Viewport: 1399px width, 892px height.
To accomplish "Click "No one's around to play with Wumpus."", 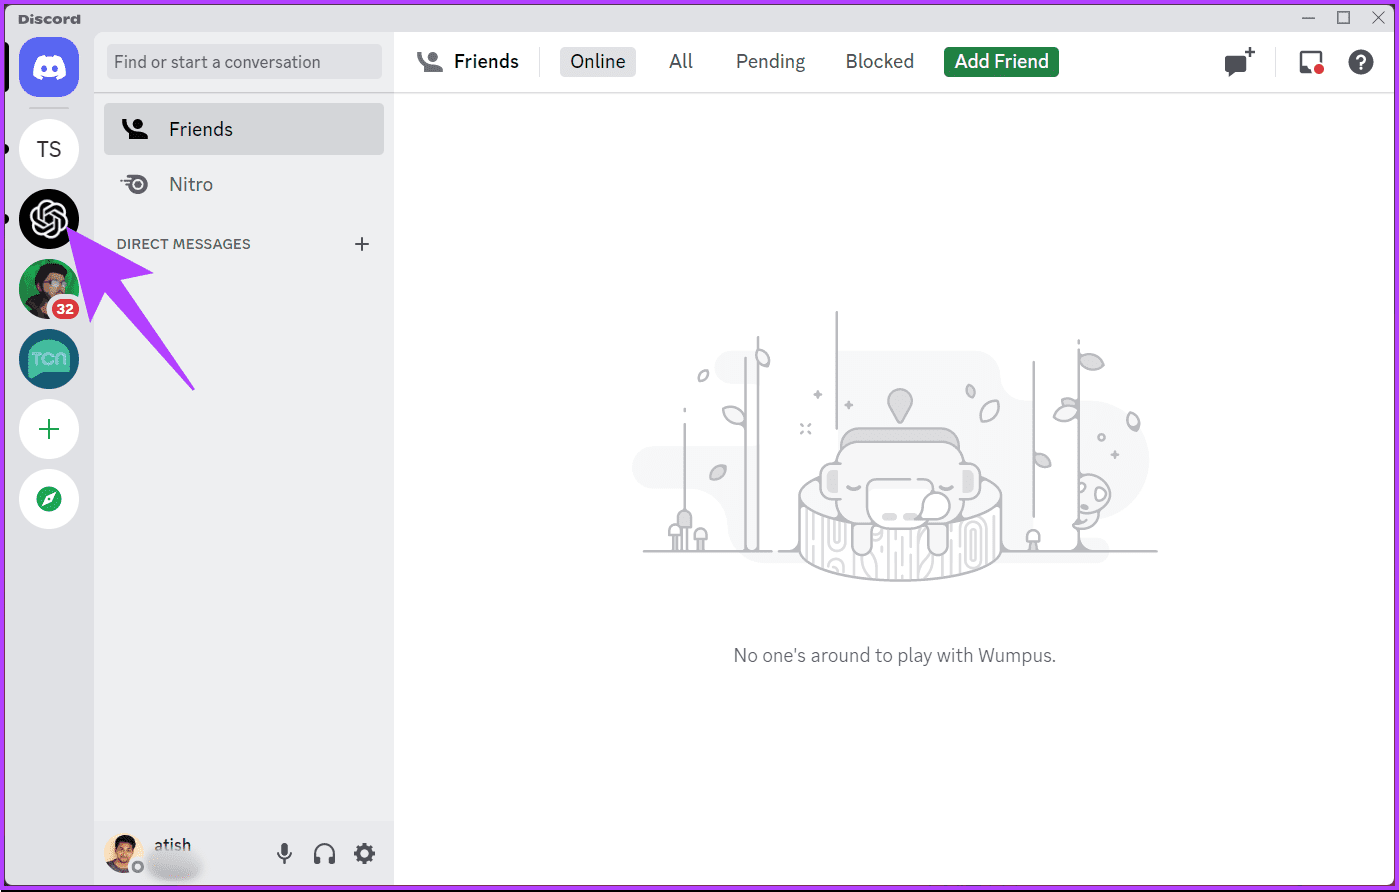I will (895, 656).
